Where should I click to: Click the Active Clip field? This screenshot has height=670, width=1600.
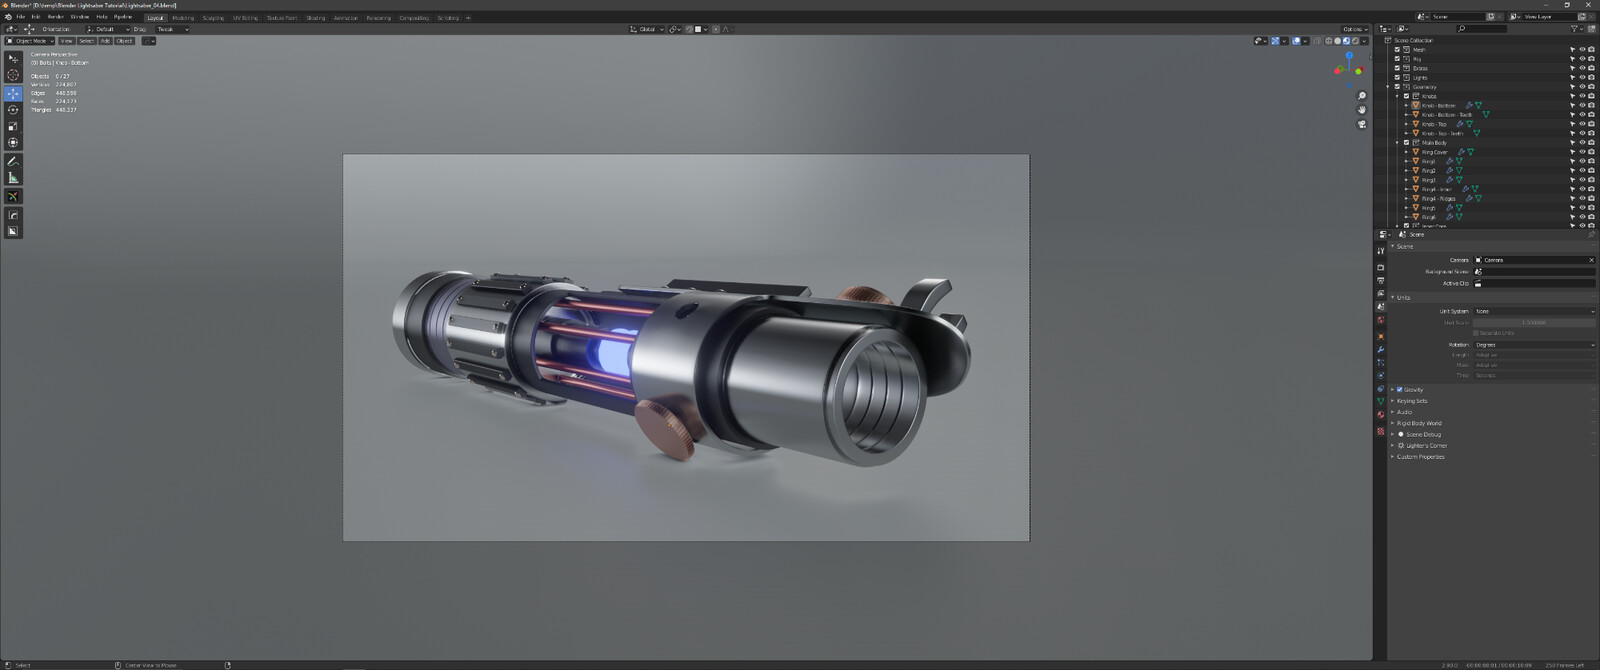(x=1534, y=283)
